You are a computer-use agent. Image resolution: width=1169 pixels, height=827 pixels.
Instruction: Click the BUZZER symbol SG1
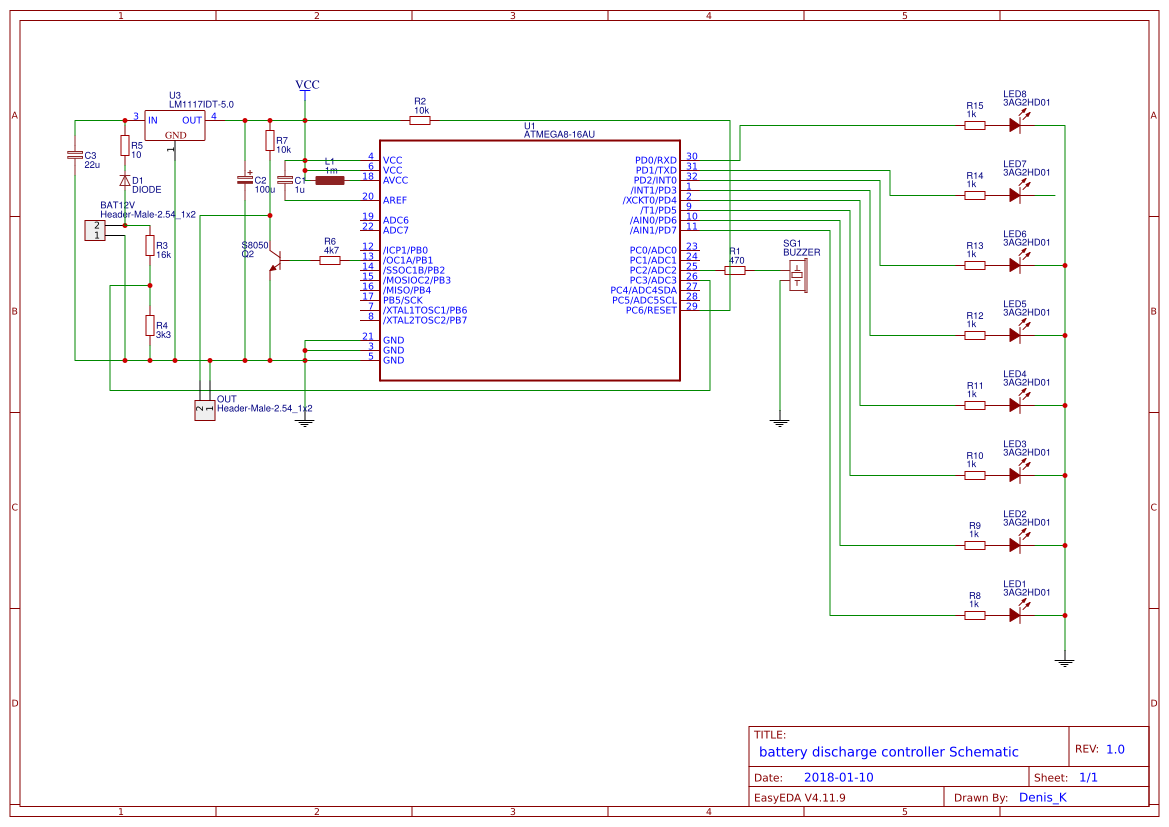(x=797, y=275)
